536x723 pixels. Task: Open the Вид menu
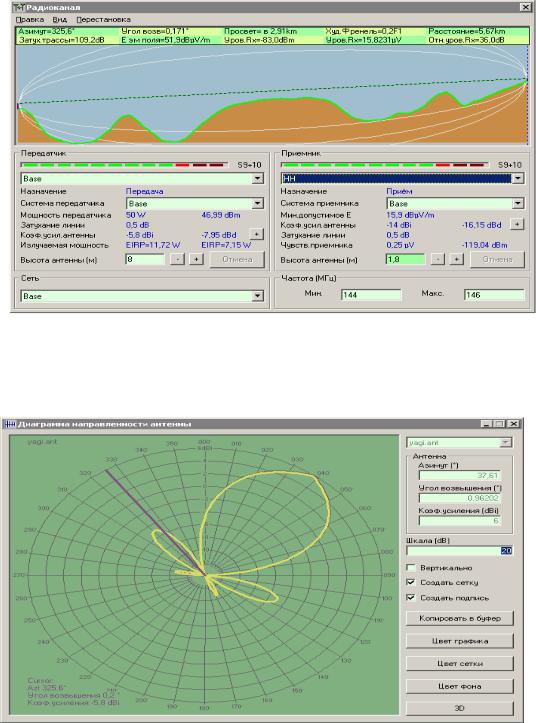pos(60,19)
